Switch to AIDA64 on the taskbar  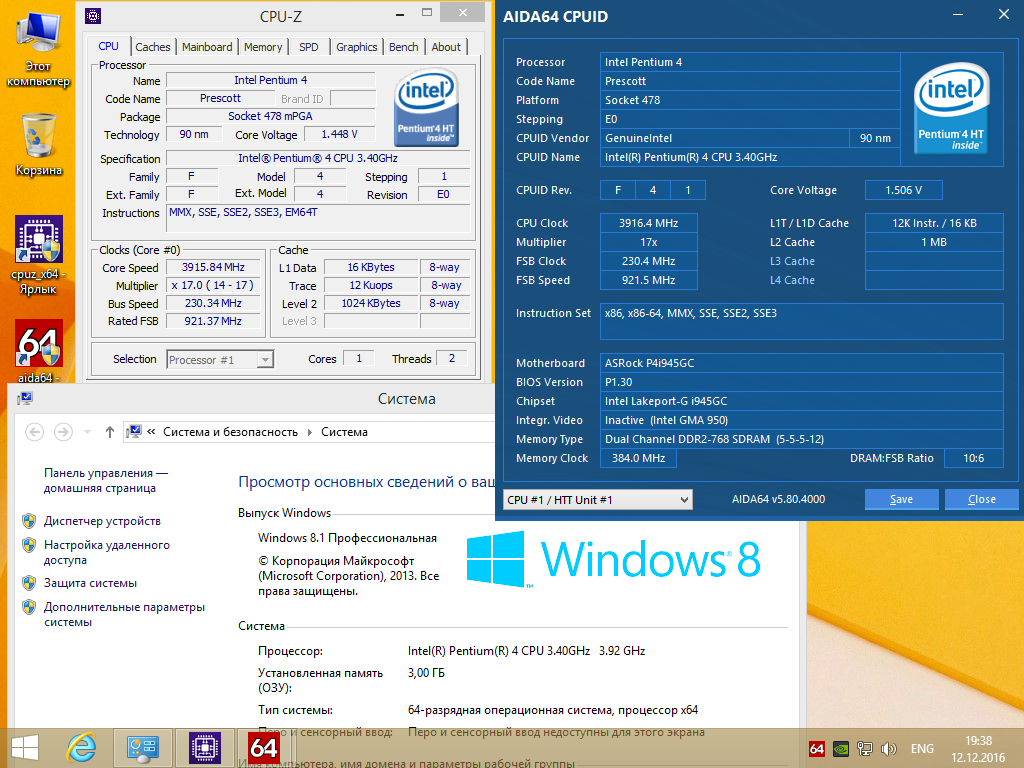coord(264,748)
